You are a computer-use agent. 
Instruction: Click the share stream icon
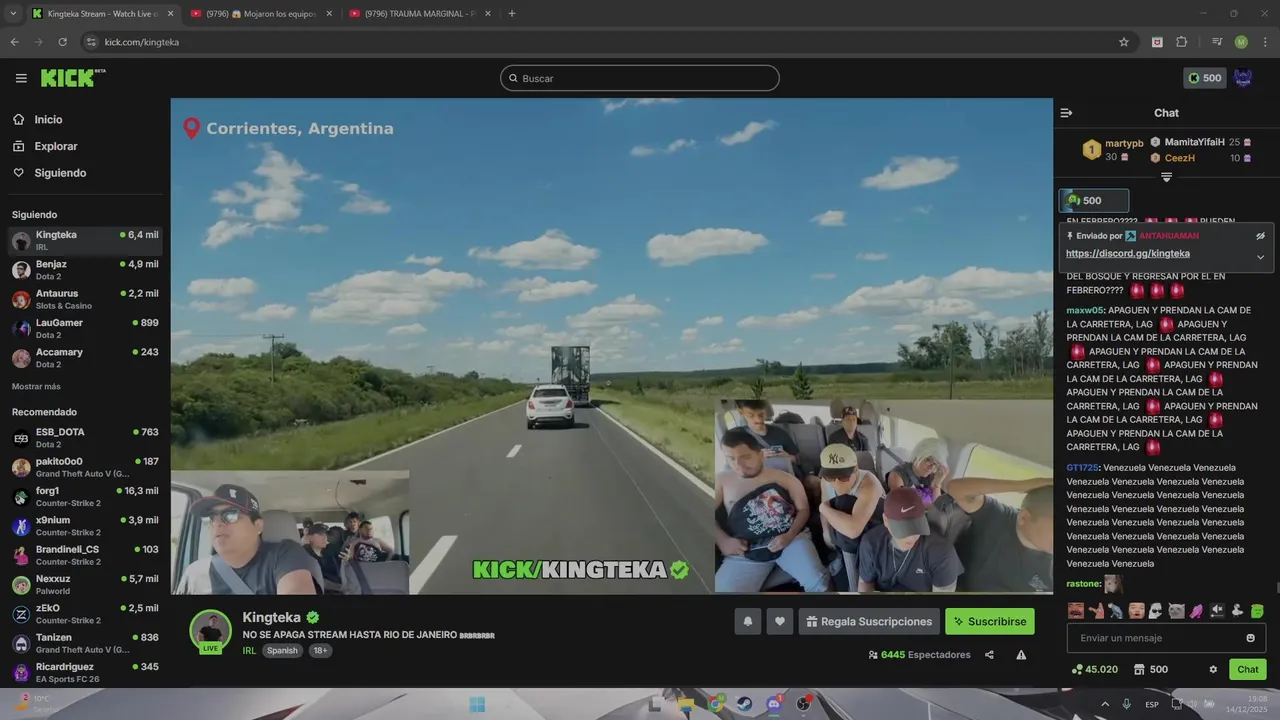pos(989,655)
